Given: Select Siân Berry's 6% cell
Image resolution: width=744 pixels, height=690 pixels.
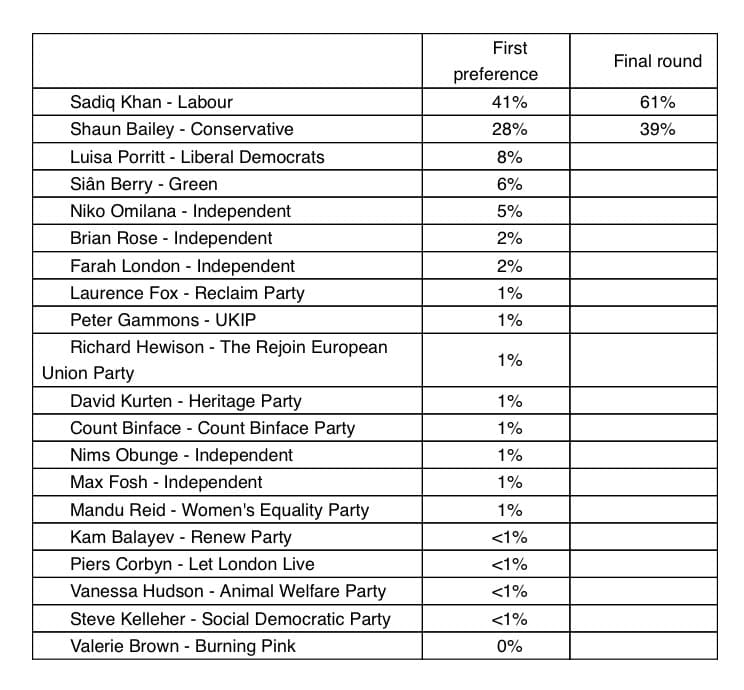Looking at the screenshot, I should 496,184.
